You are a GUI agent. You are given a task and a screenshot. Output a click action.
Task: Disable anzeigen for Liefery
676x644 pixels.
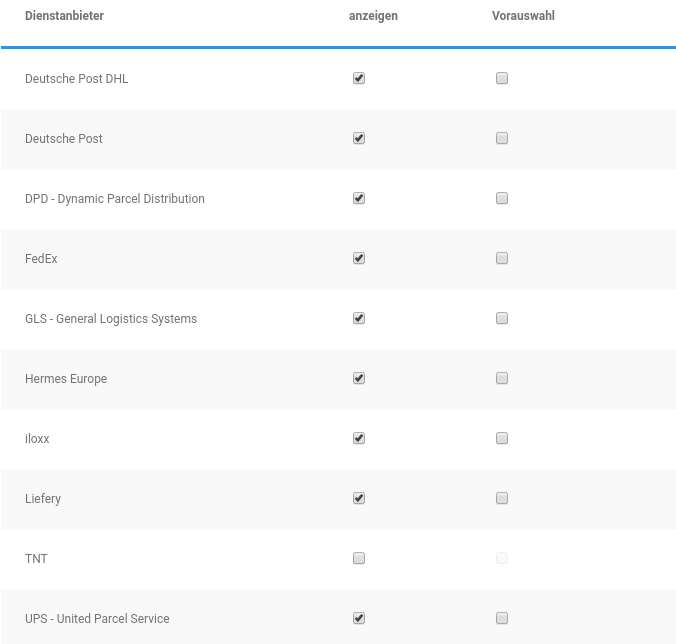click(359, 498)
